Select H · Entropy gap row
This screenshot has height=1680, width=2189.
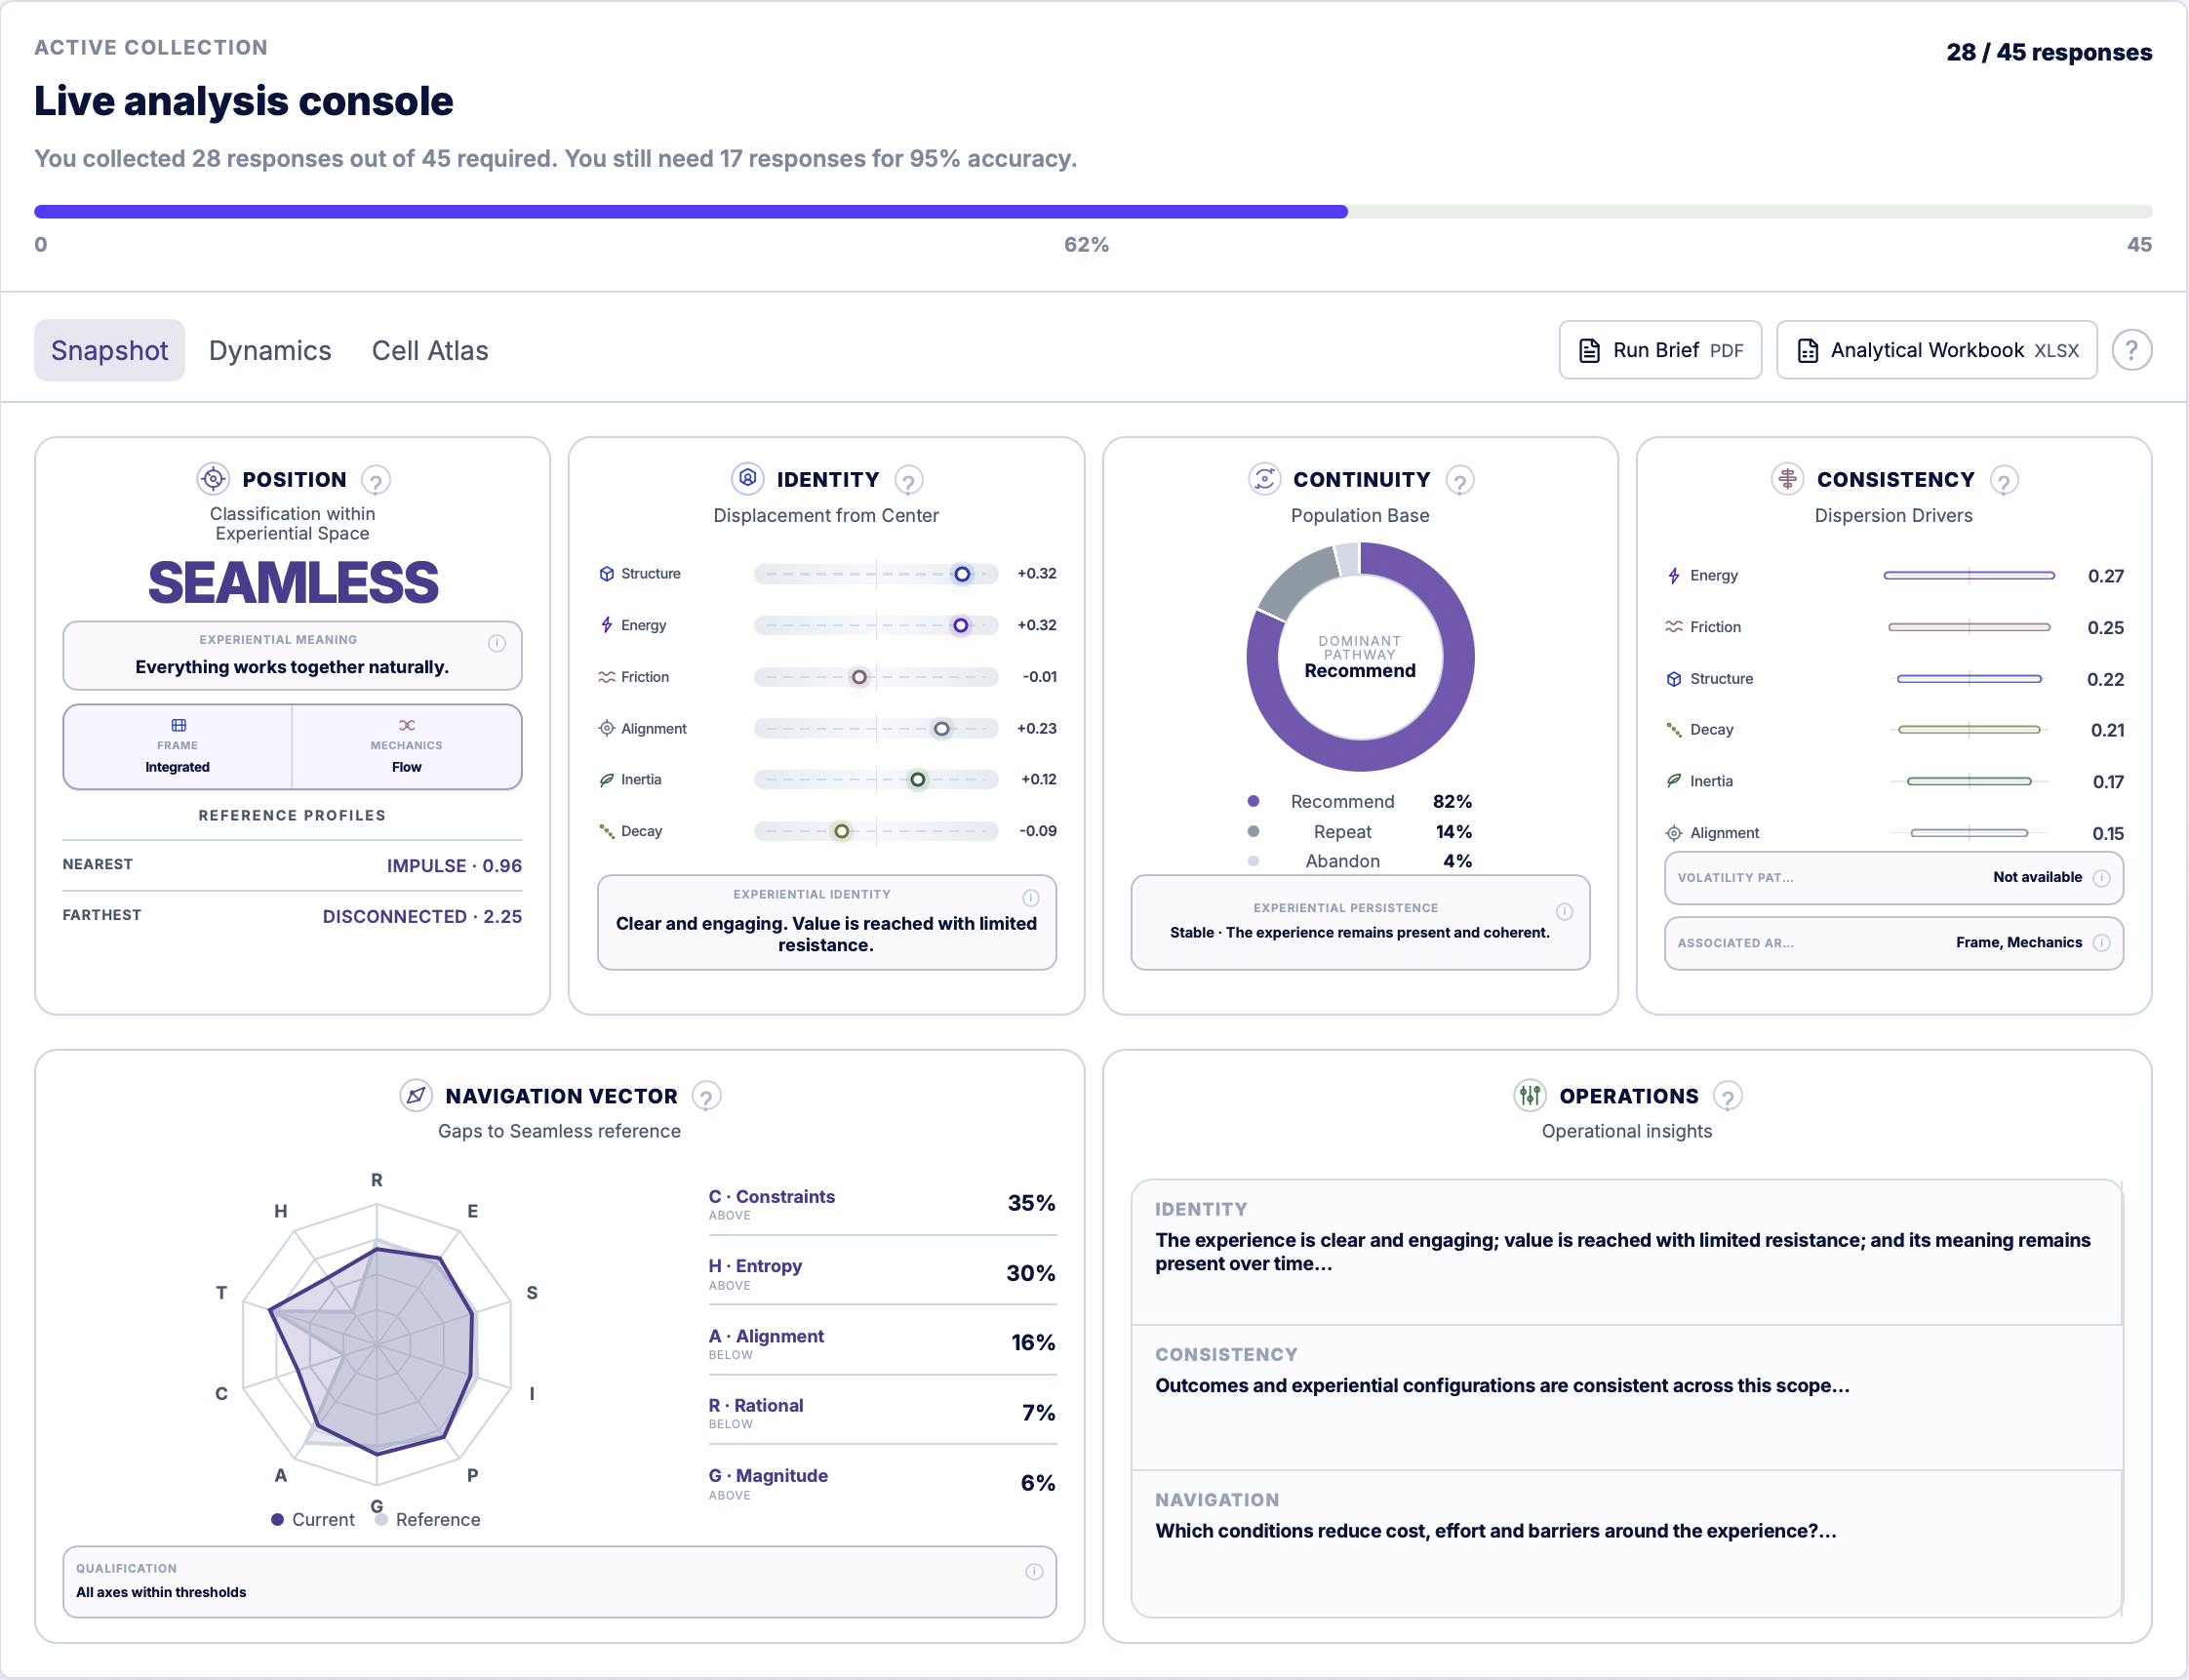pos(882,1273)
